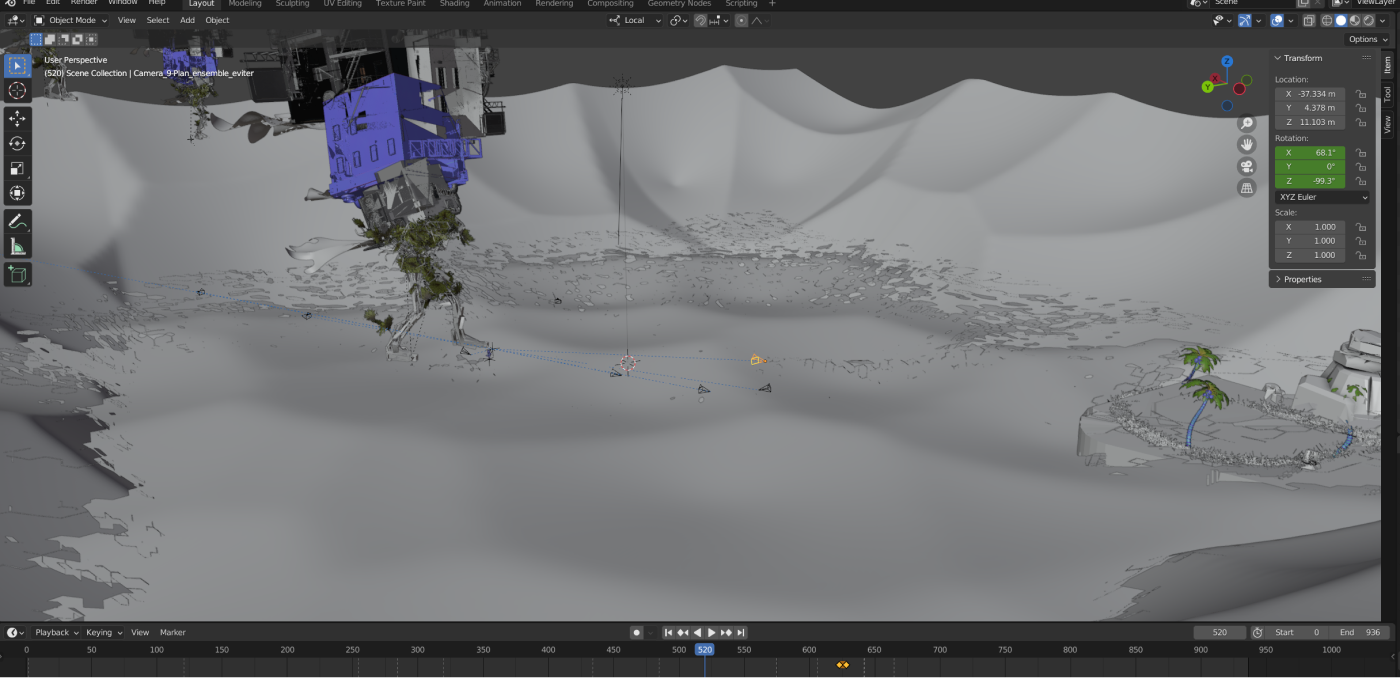Open the Options dropdown
The height and width of the screenshot is (678, 1400).
pos(1367,39)
